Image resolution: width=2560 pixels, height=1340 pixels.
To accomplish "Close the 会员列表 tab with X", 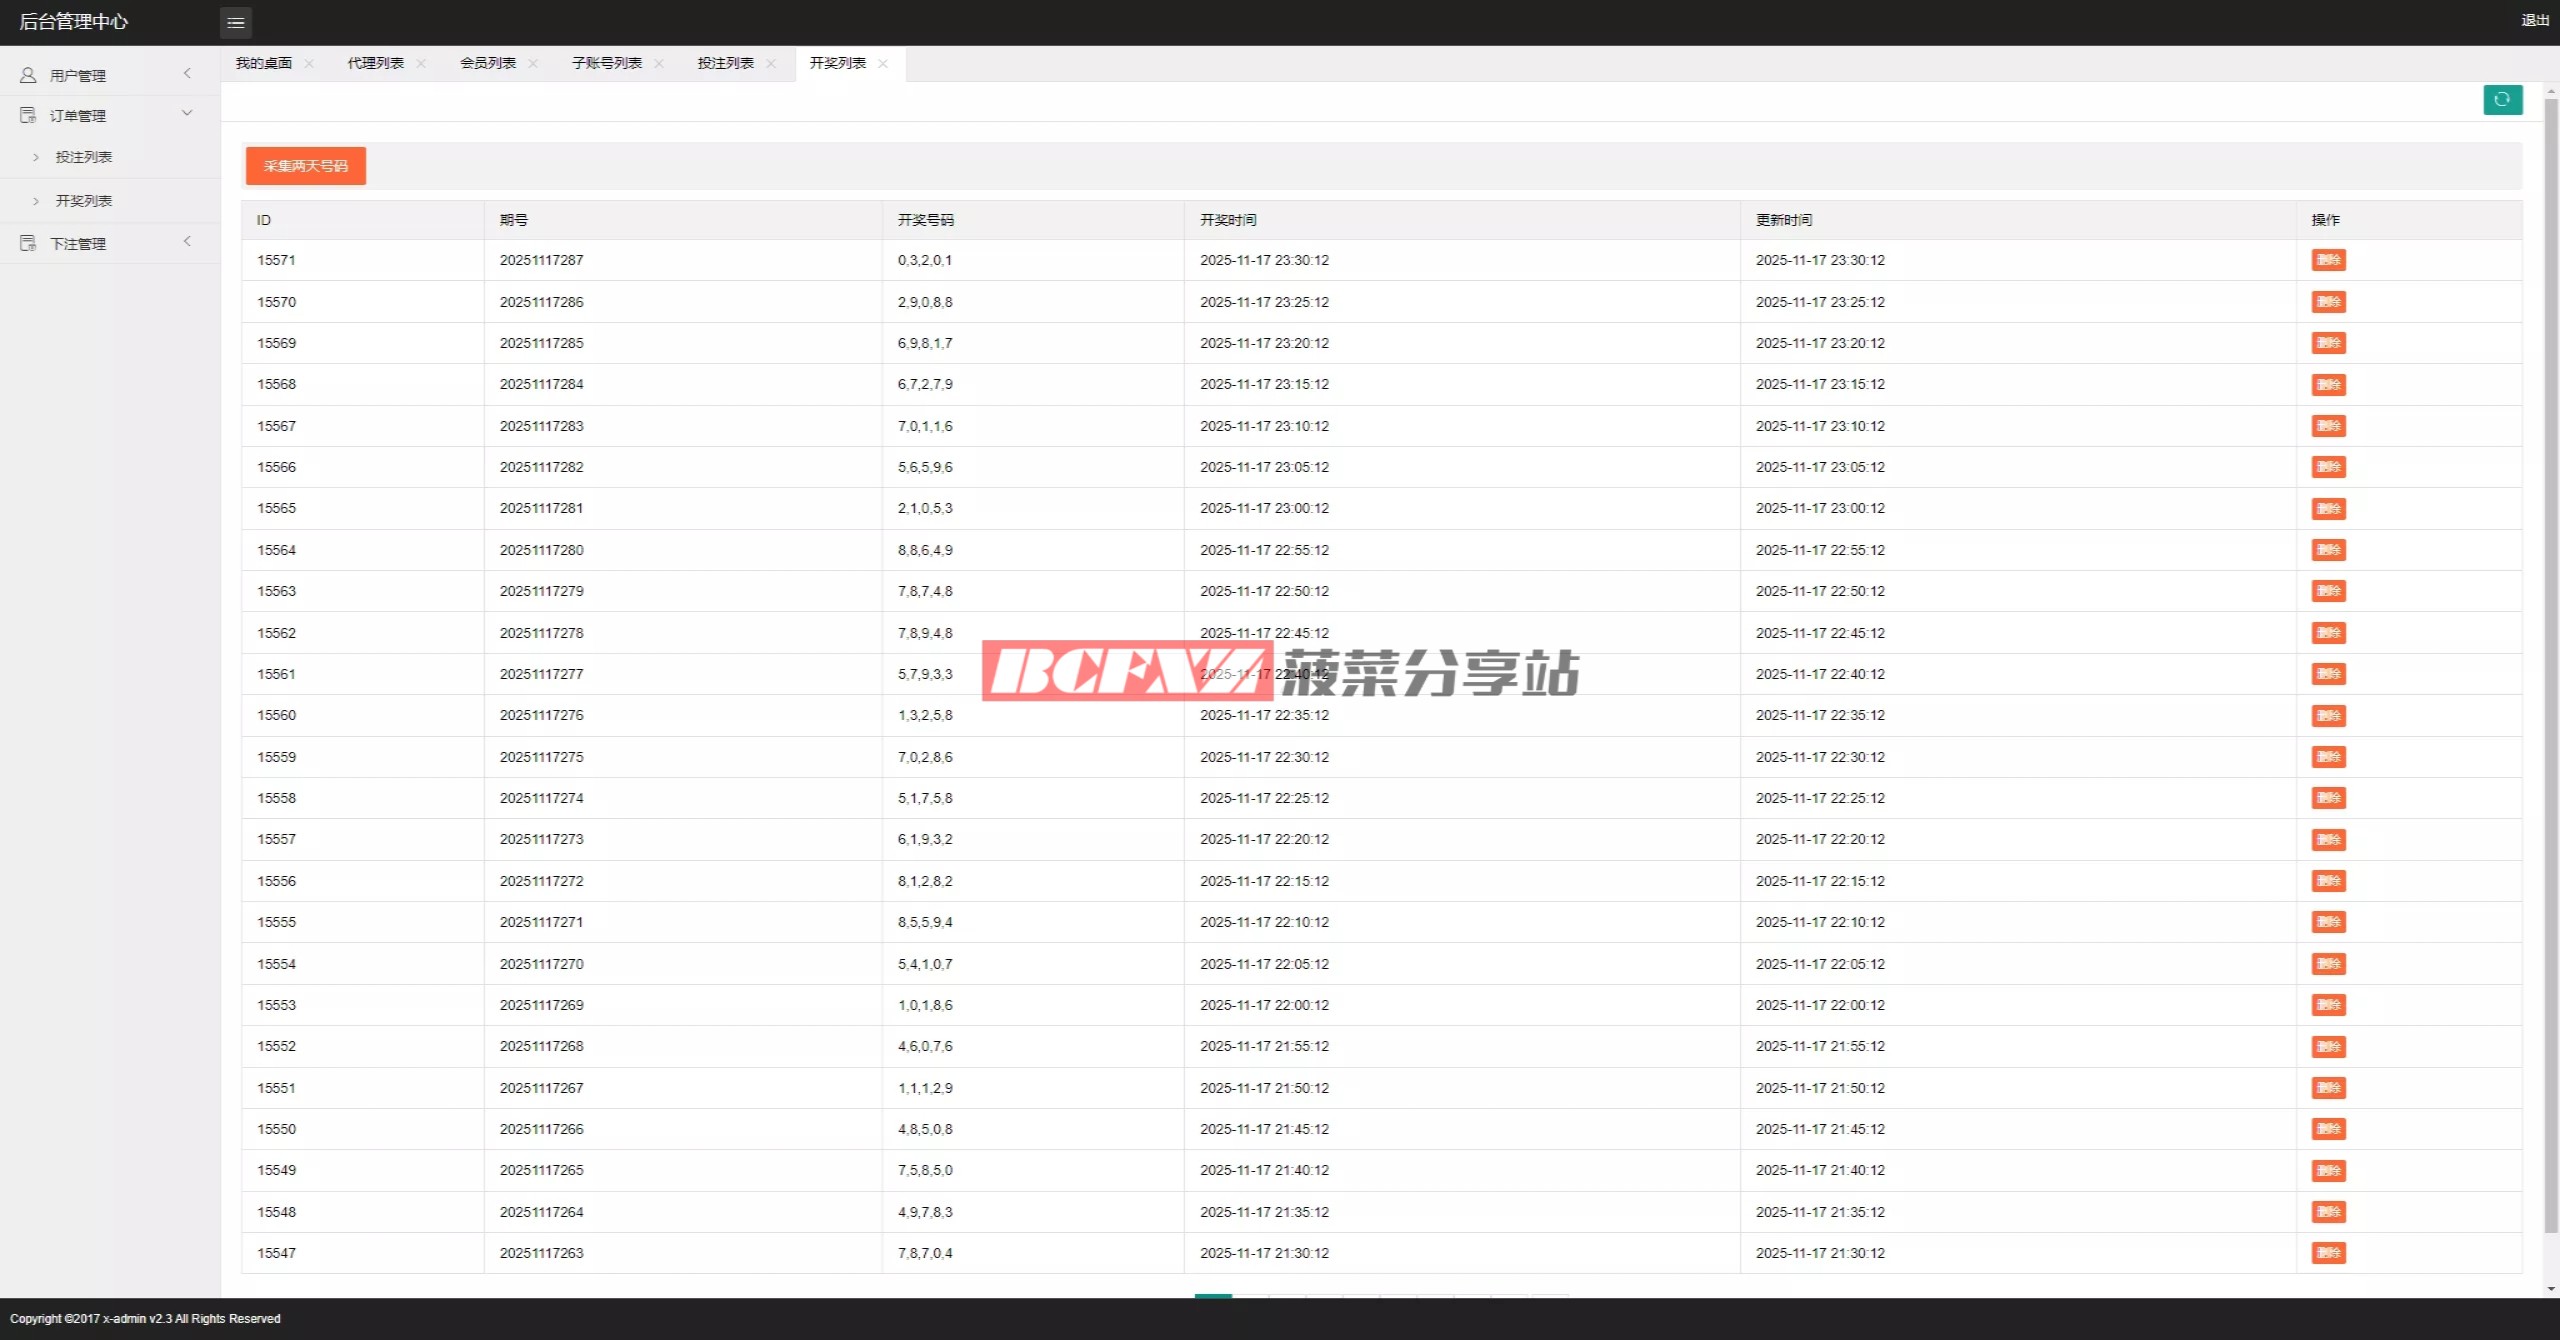I will (x=533, y=63).
